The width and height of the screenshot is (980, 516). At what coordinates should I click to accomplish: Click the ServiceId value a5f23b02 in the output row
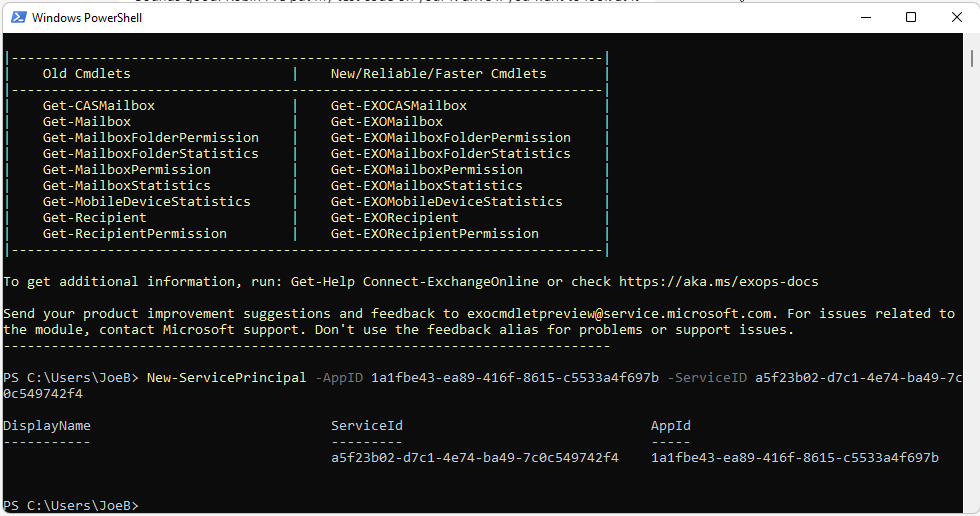[x=474, y=458]
